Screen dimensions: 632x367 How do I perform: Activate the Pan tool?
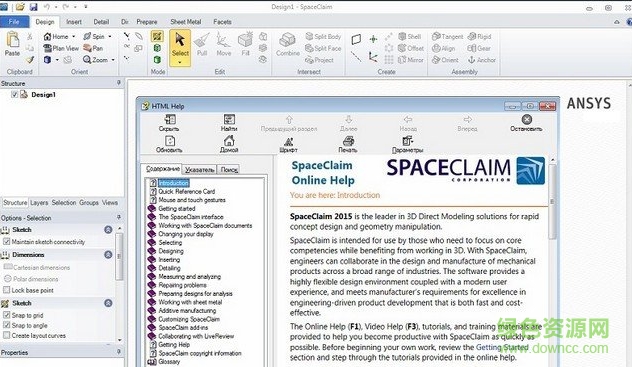[93, 48]
